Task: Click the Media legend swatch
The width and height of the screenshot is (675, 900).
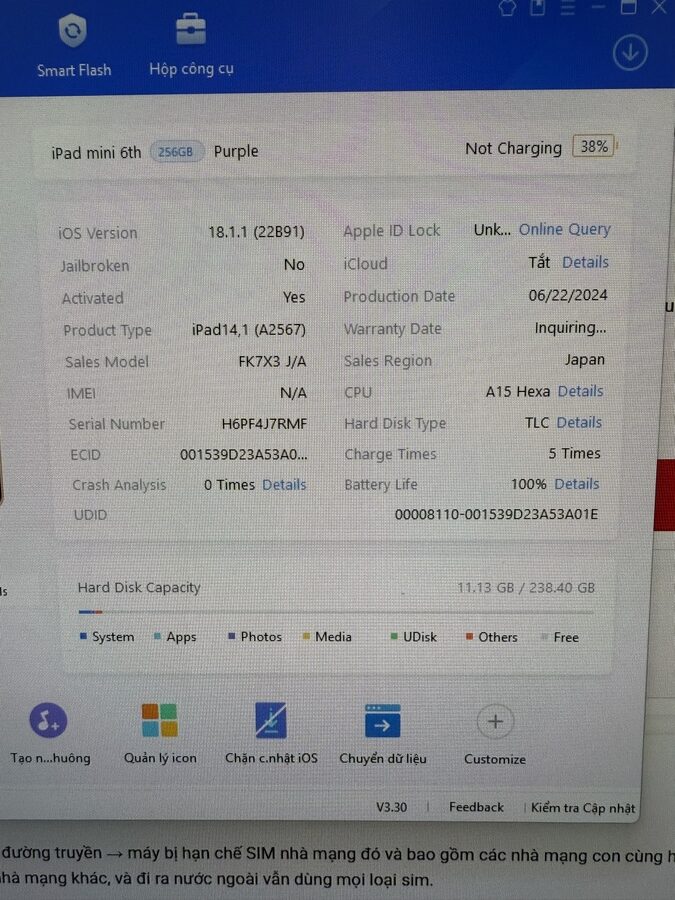Action: (307, 636)
